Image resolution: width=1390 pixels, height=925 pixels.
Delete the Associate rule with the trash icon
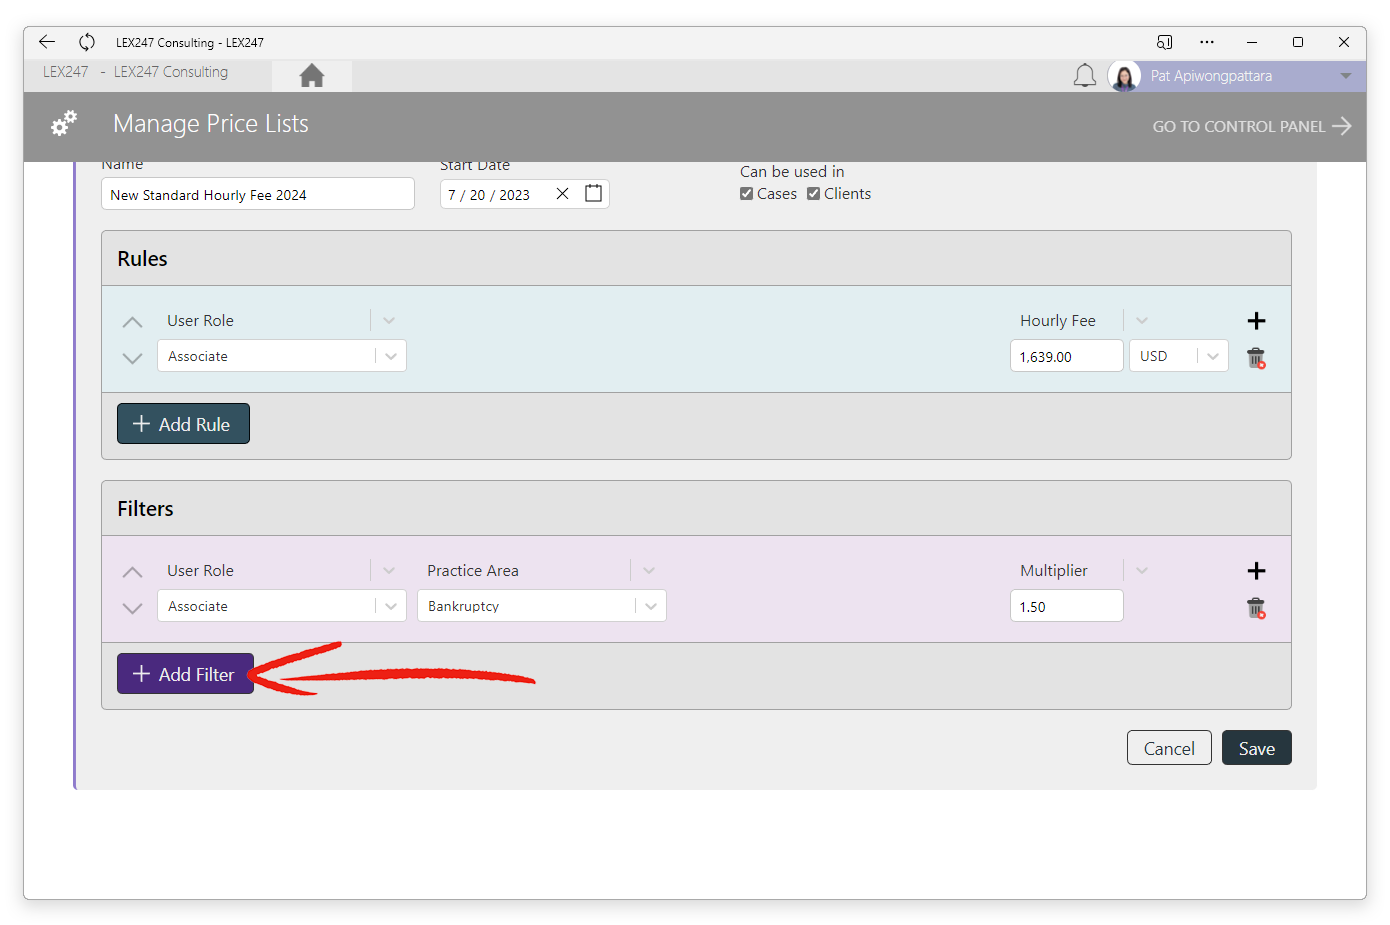pos(1256,358)
